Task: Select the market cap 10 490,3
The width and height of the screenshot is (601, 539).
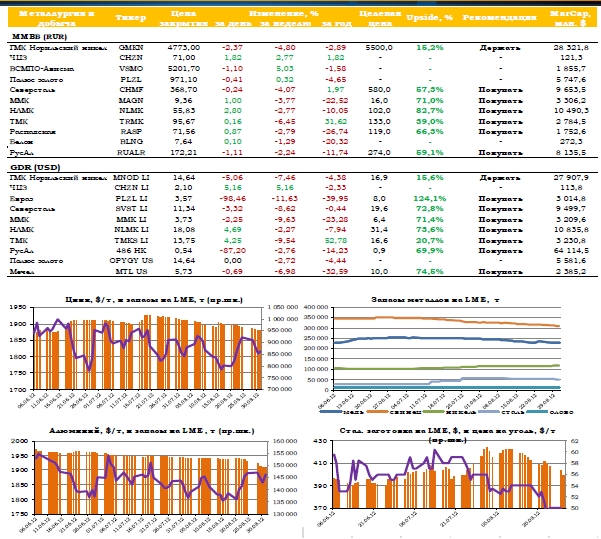Action: click(x=571, y=111)
